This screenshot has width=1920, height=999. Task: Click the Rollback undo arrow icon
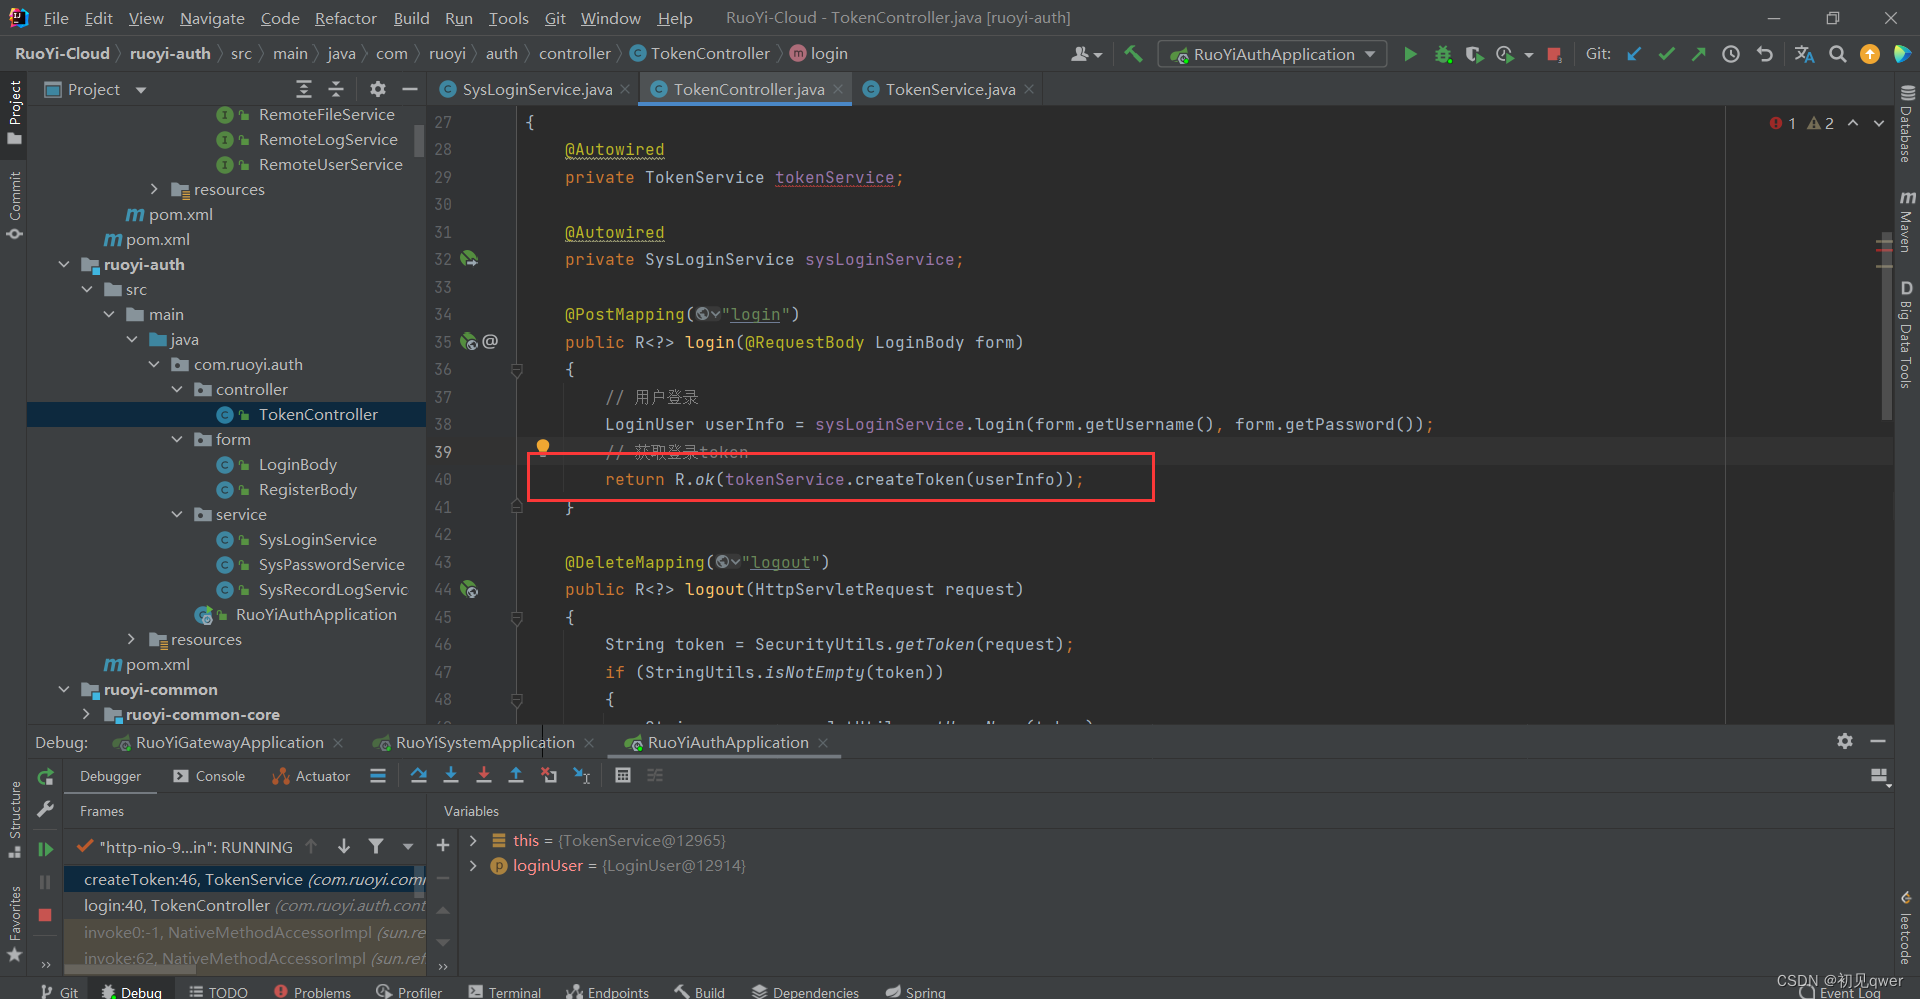click(1764, 54)
